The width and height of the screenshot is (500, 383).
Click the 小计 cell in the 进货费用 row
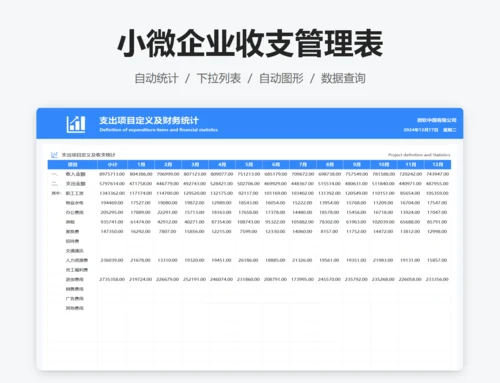pos(112,279)
